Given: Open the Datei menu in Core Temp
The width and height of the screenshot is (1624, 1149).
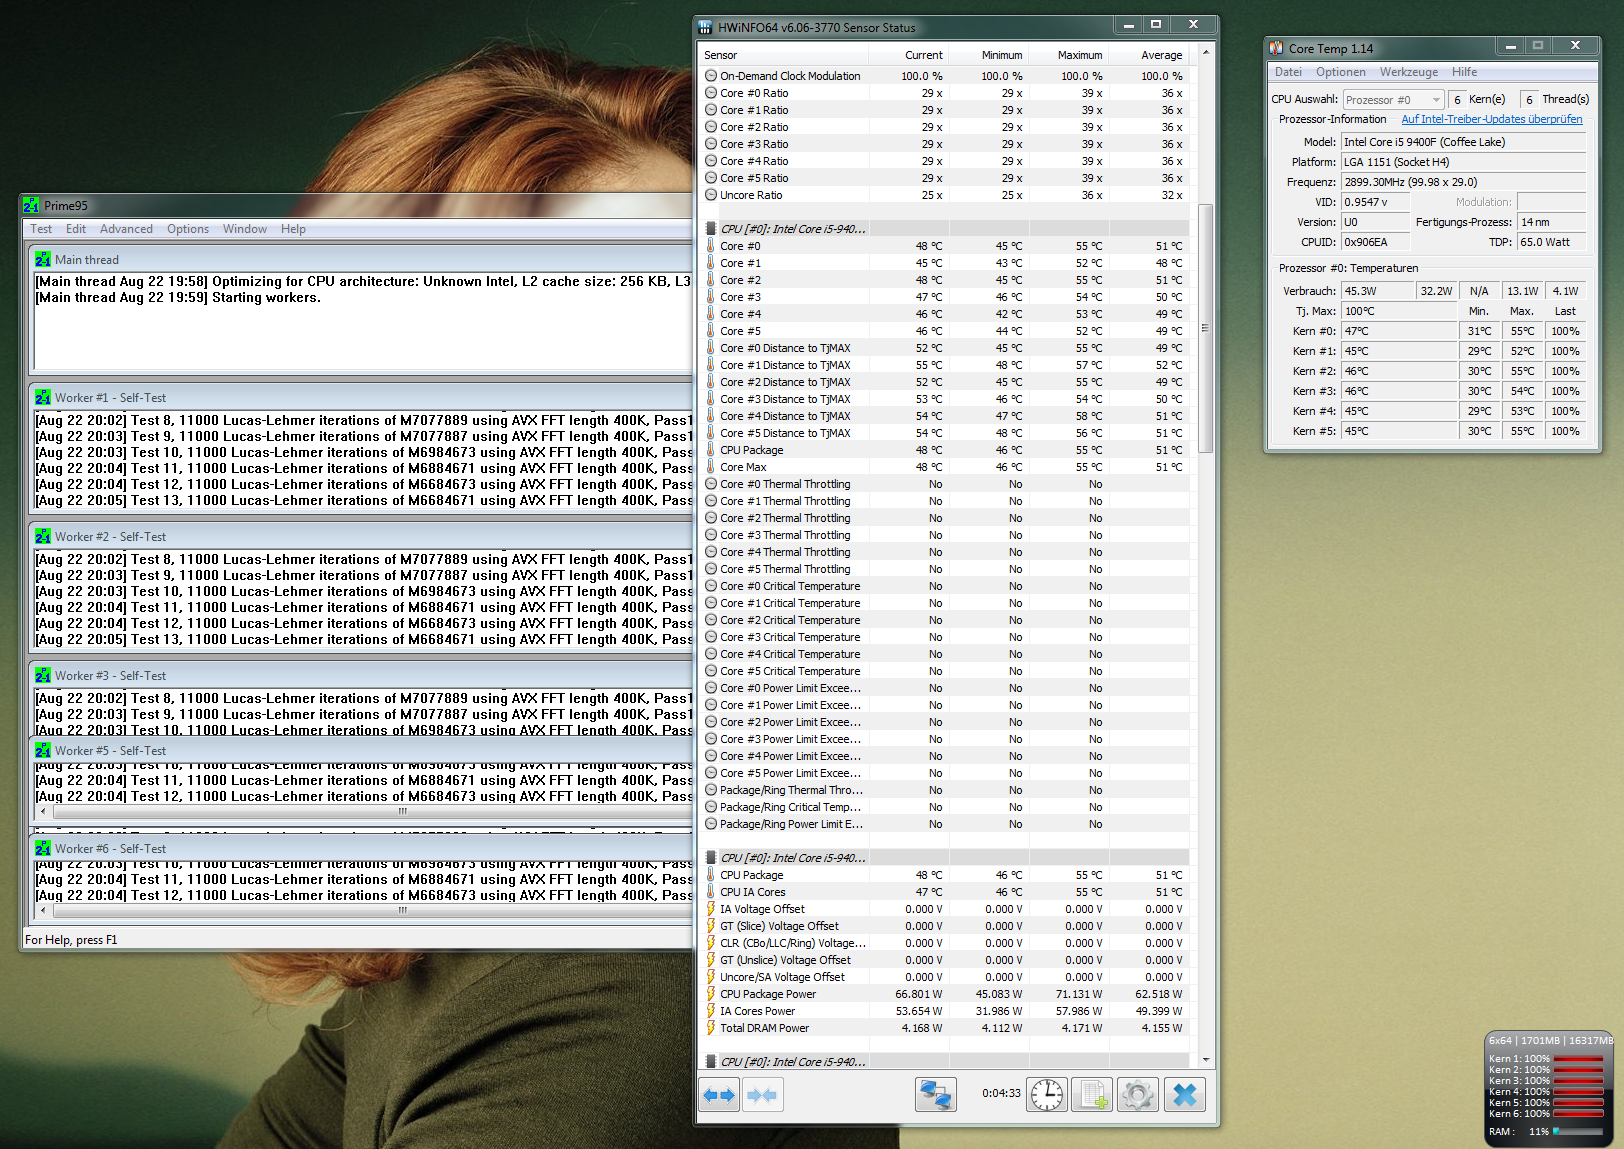Looking at the screenshot, I should [x=1288, y=72].
